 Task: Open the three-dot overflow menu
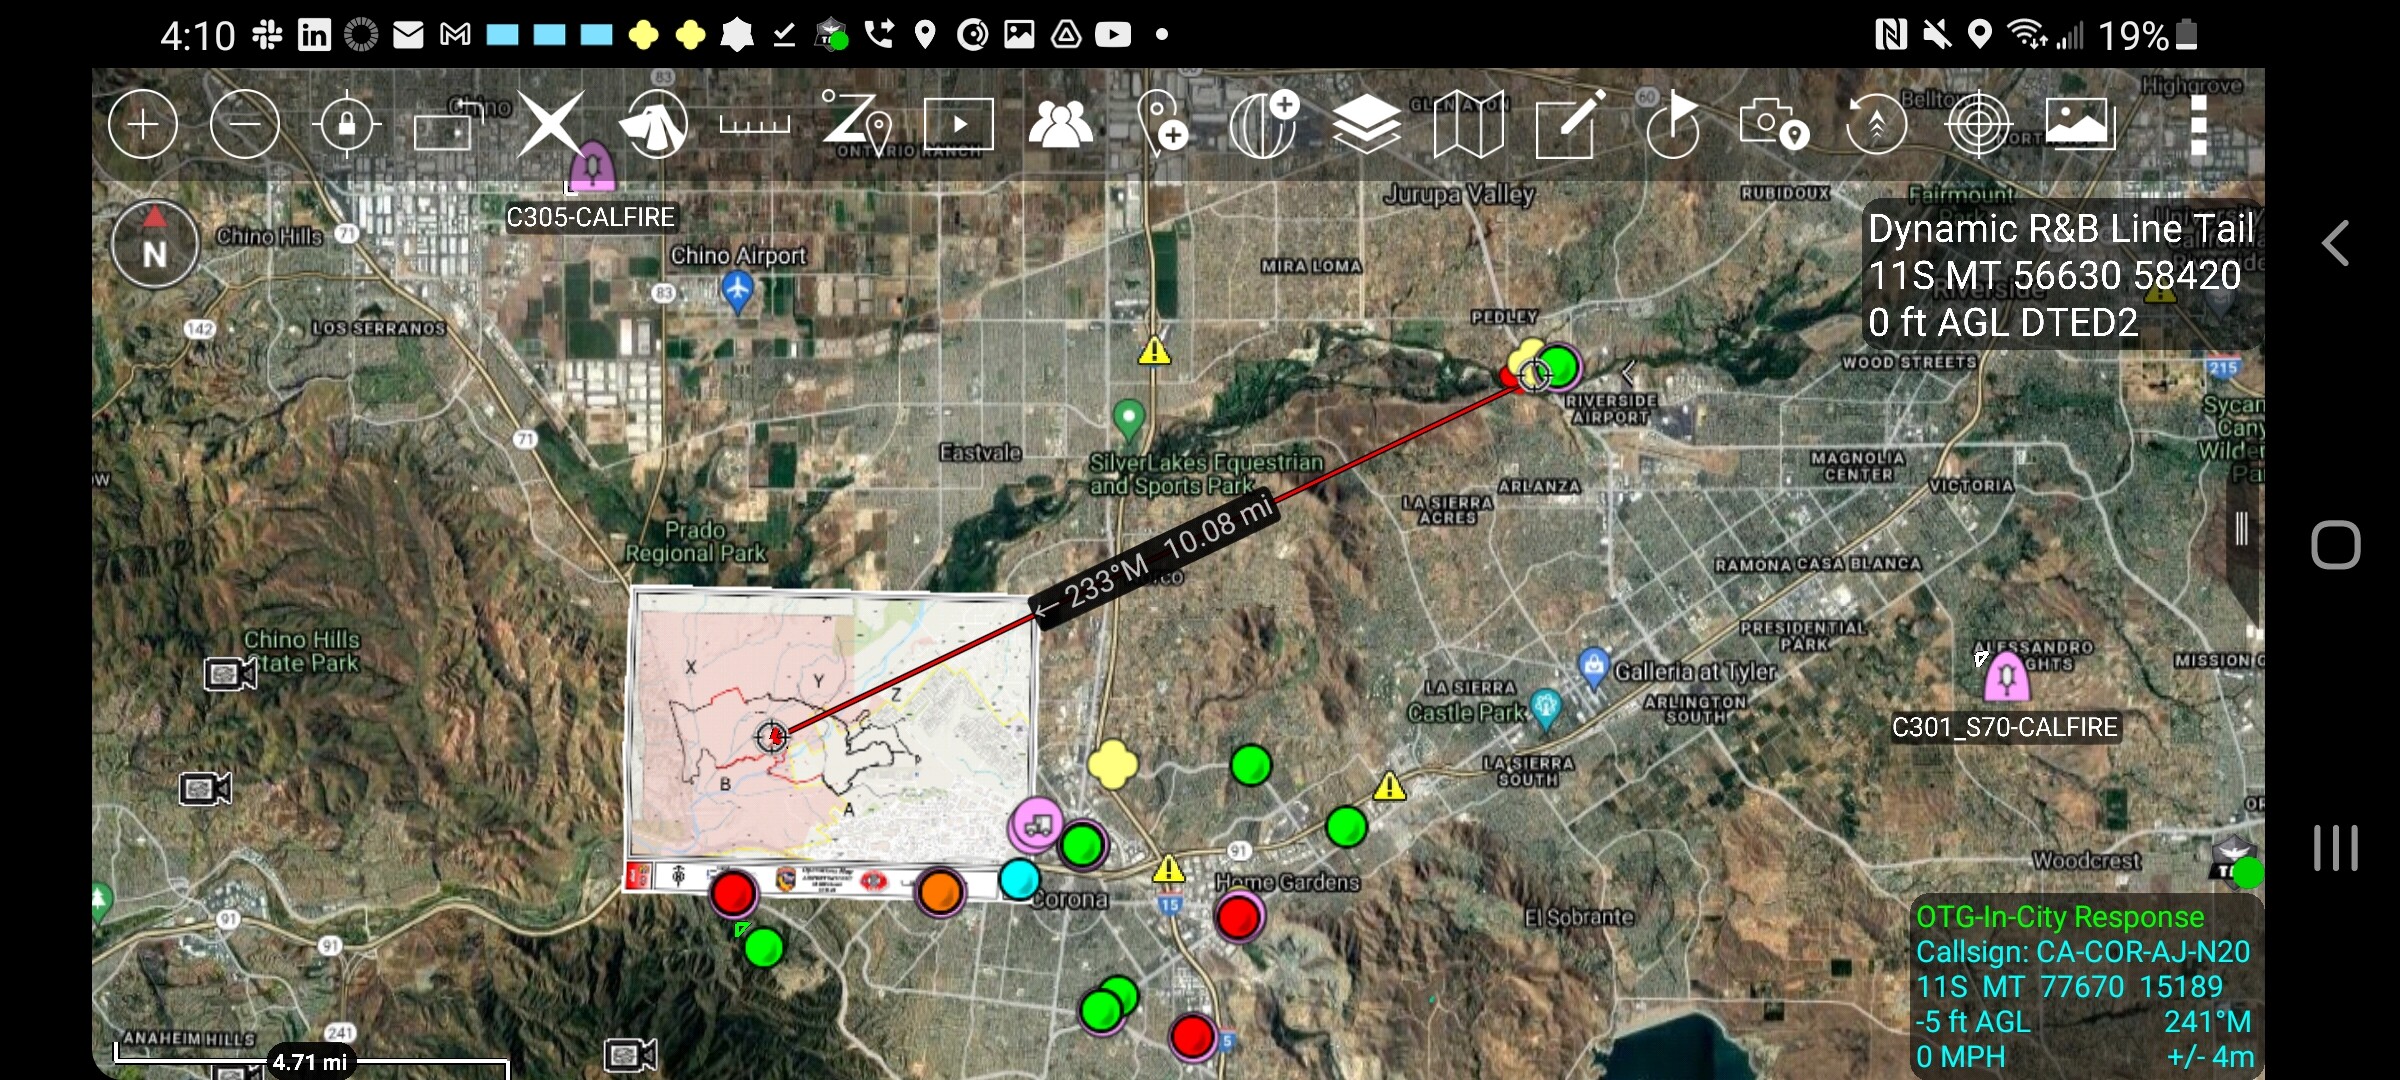pyautogui.click(x=2198, y=124)
